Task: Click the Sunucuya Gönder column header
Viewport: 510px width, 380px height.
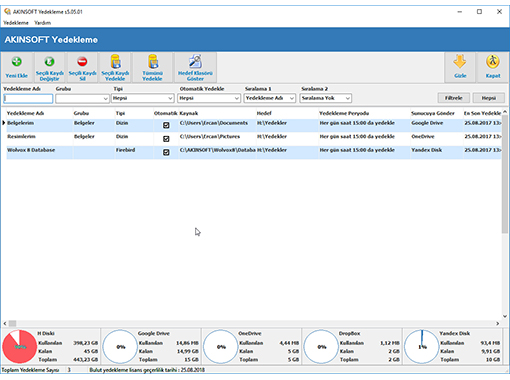Action: point(433,113)
